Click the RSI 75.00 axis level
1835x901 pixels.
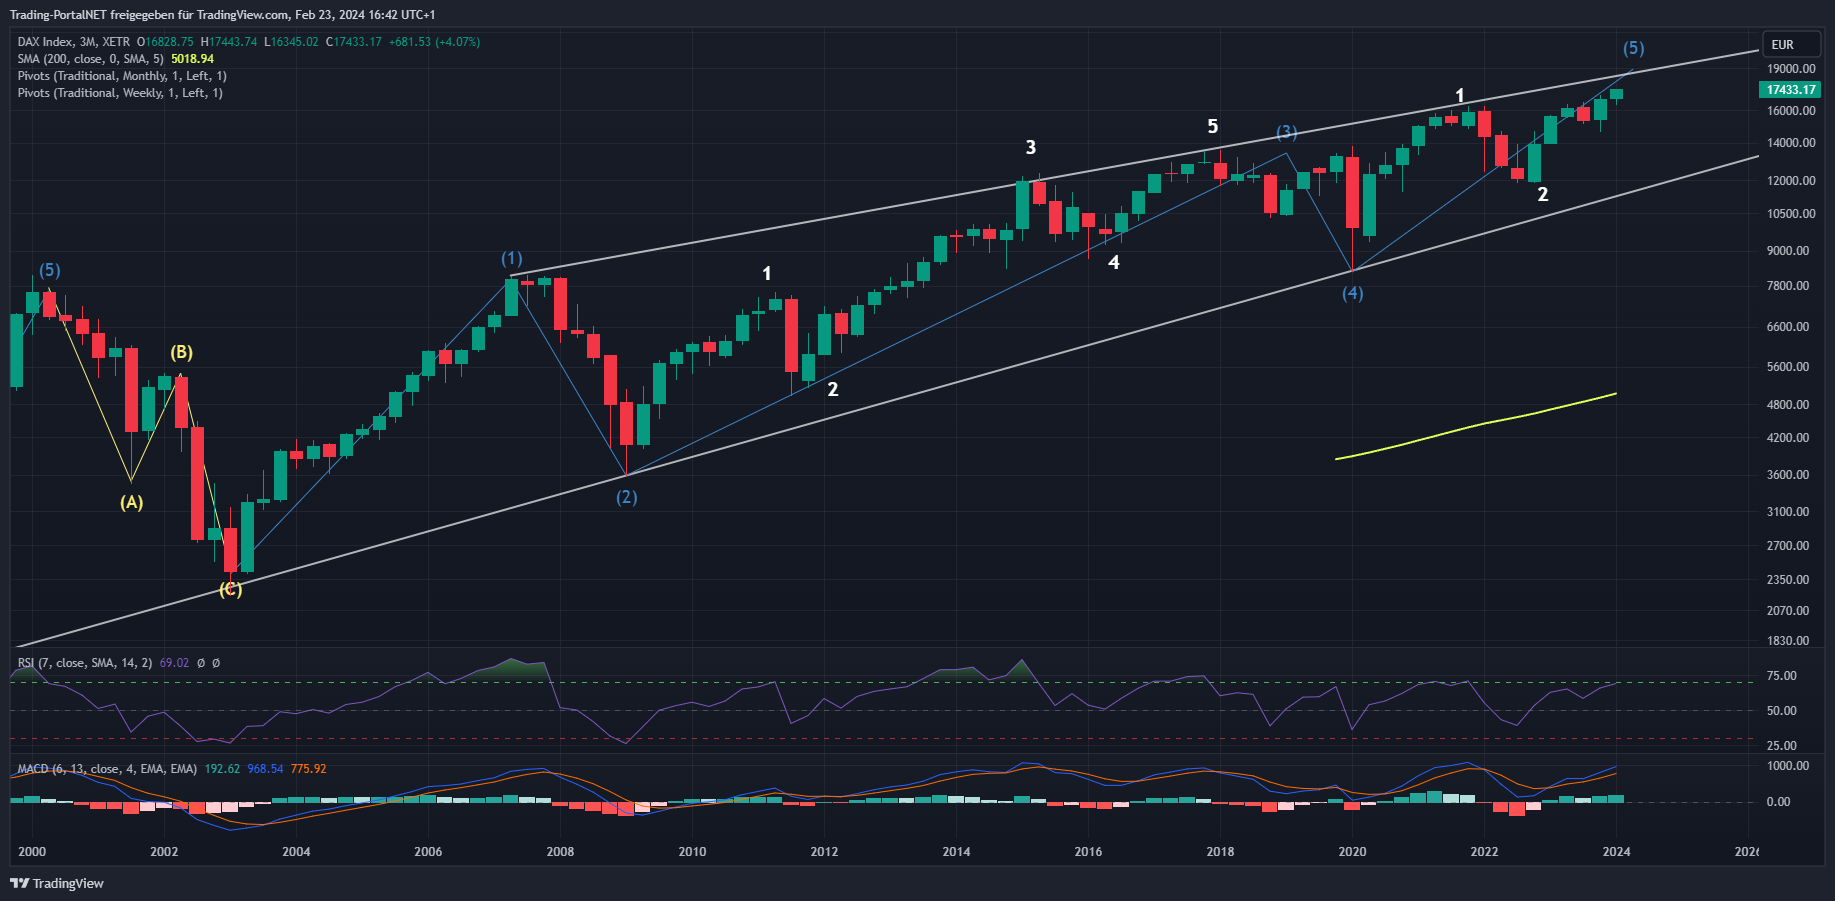[x=1782, y=676]
